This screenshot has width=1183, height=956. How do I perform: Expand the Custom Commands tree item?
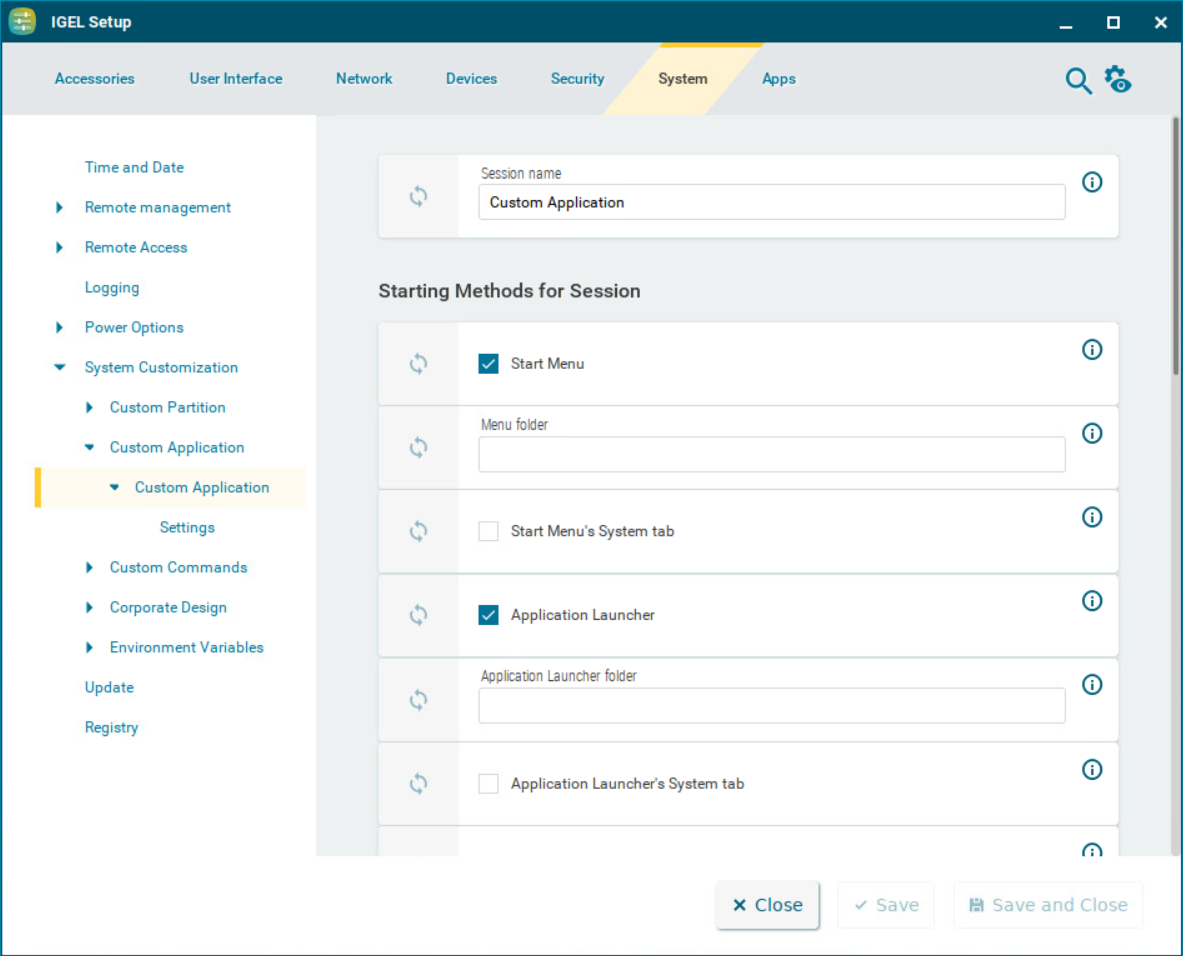pyautogui.click(x=88, y=567)
